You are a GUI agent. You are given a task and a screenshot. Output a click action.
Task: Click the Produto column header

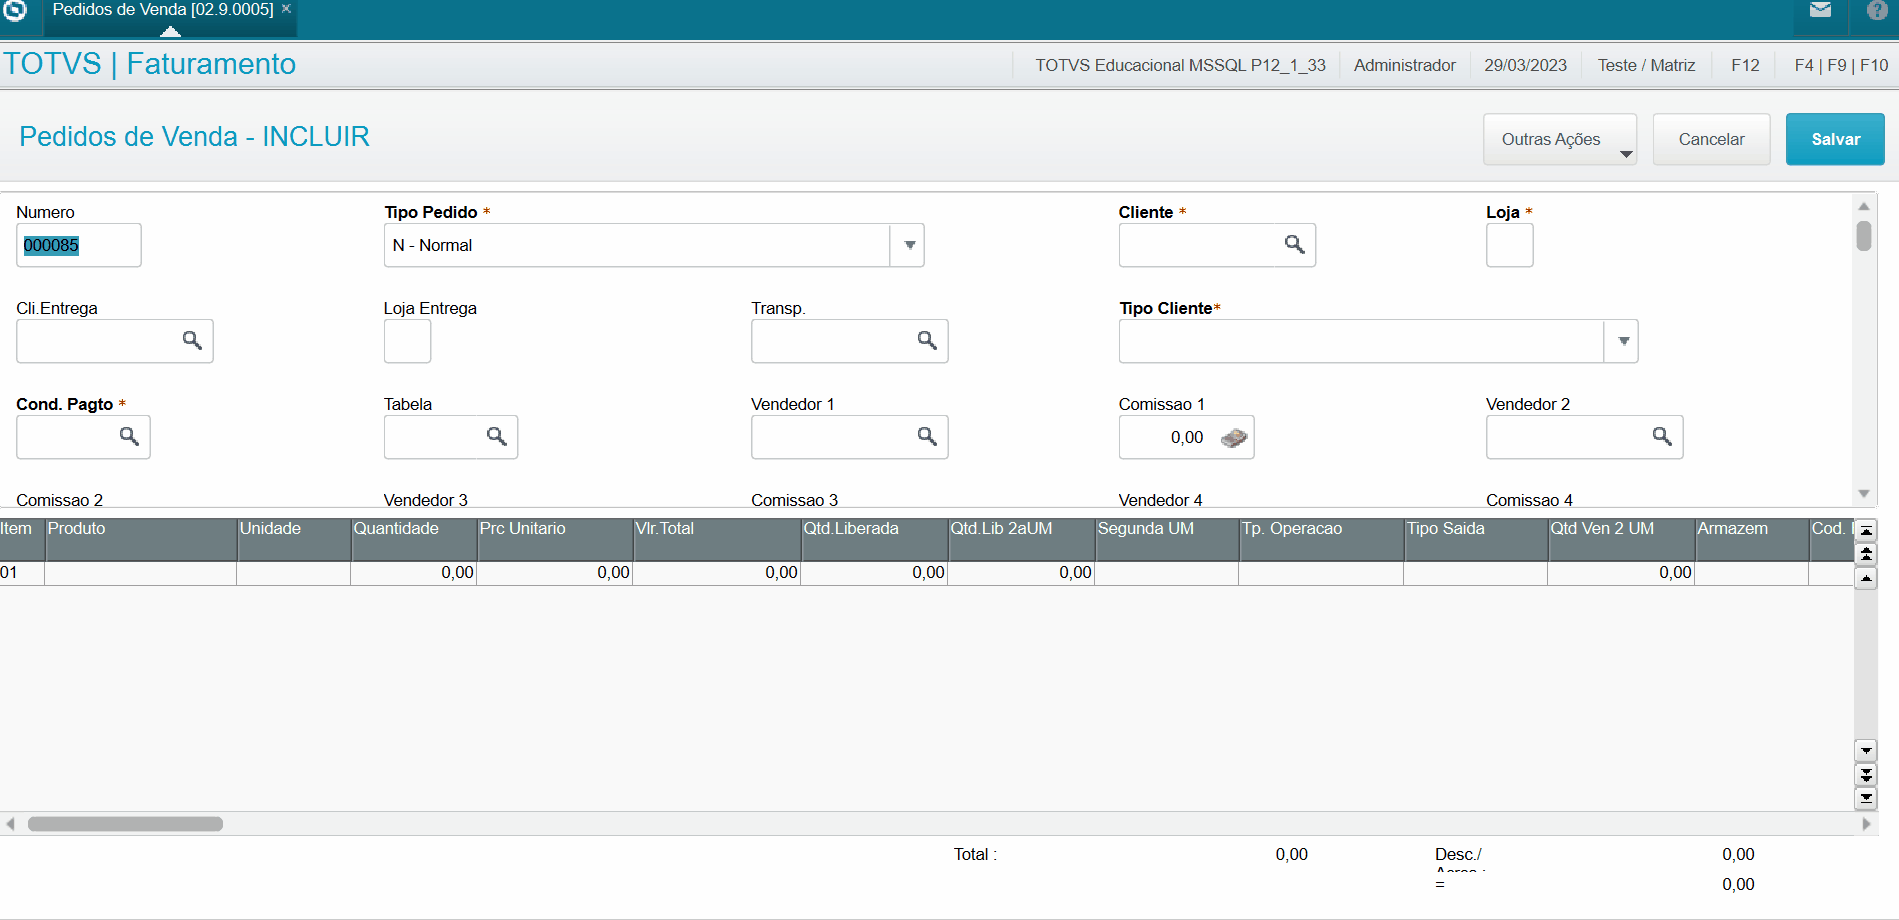140,539
